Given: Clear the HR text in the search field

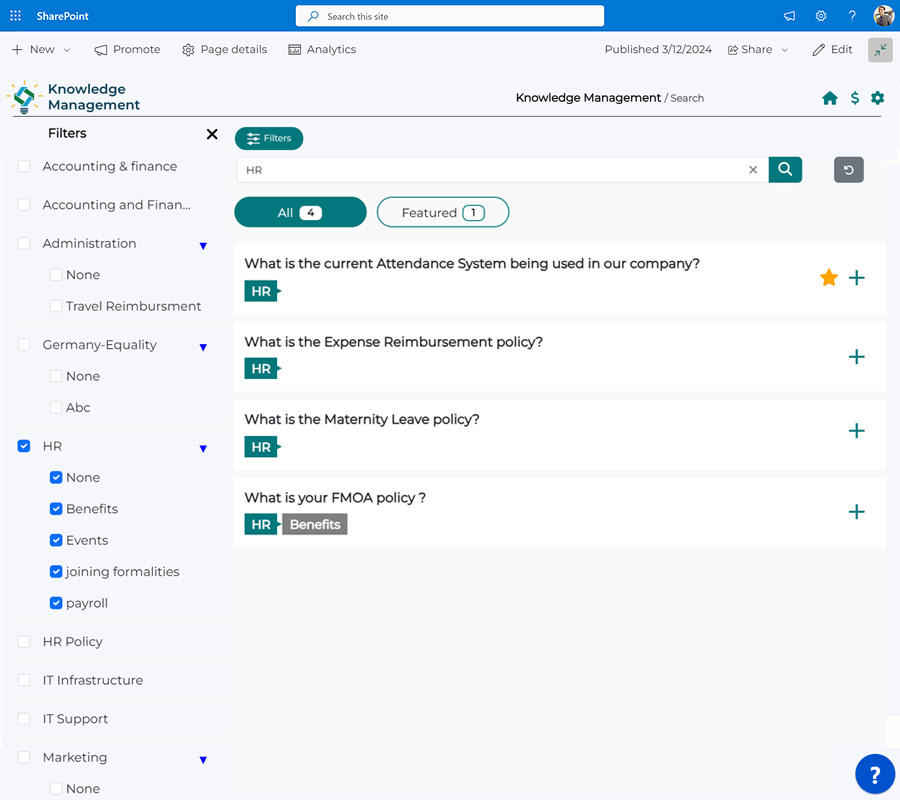Looking at the screenshot, I should point(753,170).
